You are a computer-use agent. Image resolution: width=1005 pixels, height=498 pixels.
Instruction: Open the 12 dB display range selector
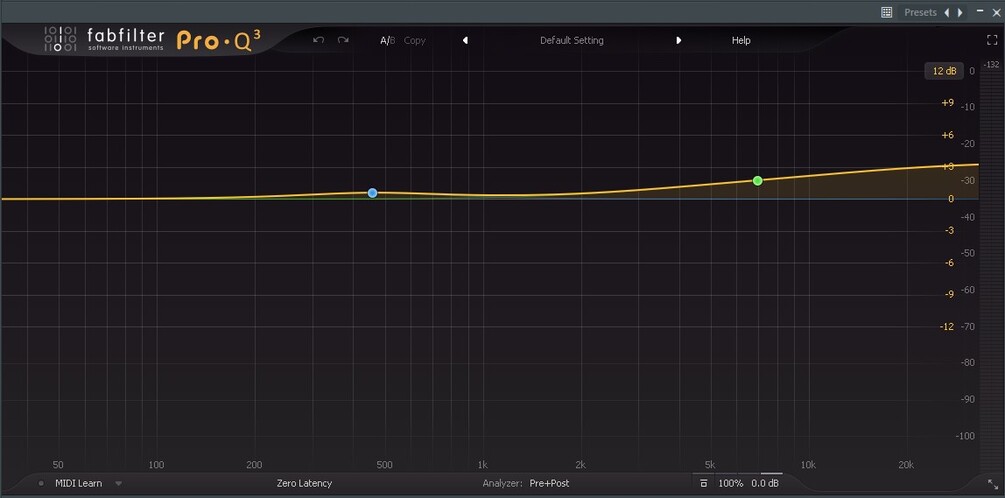944,71
